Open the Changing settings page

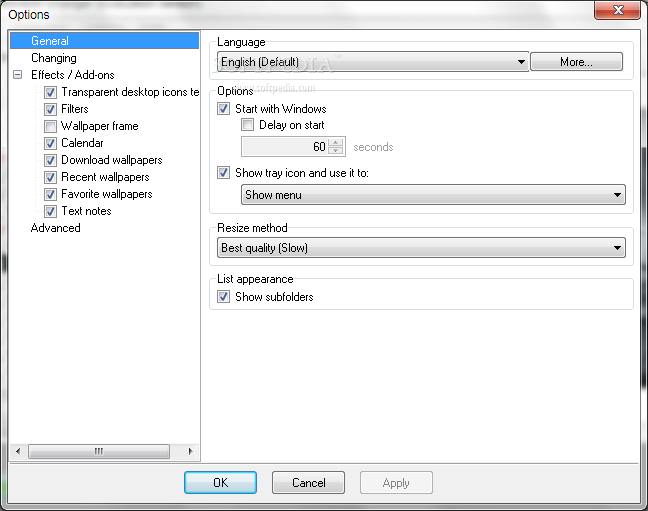54,58
